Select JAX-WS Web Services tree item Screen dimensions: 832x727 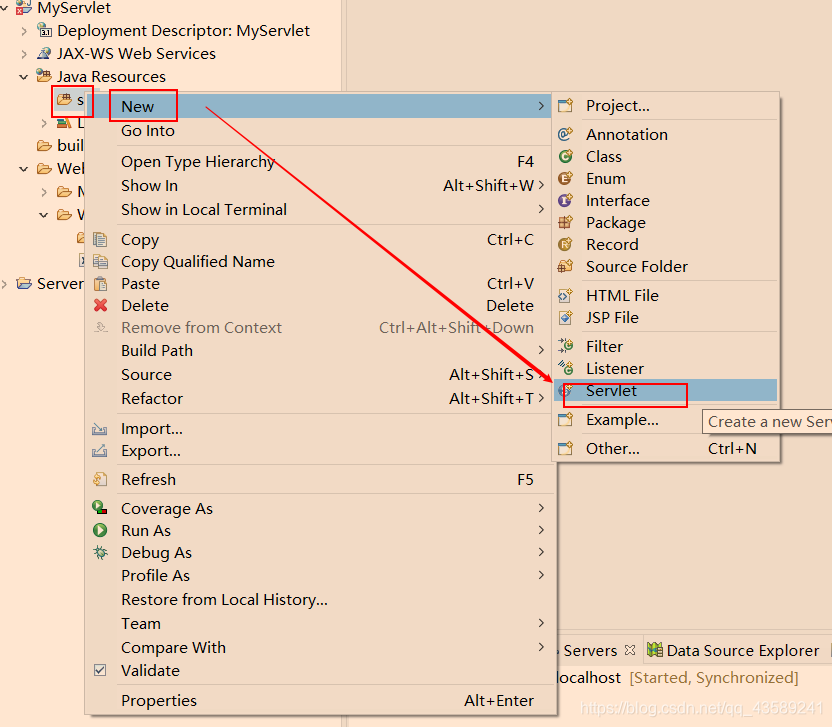(x=136, y=54)
